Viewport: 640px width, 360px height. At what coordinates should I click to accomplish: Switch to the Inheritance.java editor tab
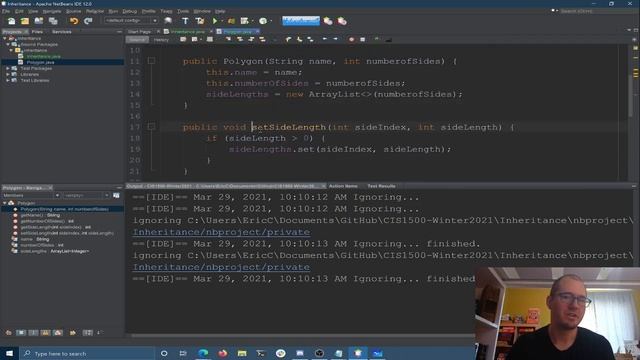[x=188, y=31]
